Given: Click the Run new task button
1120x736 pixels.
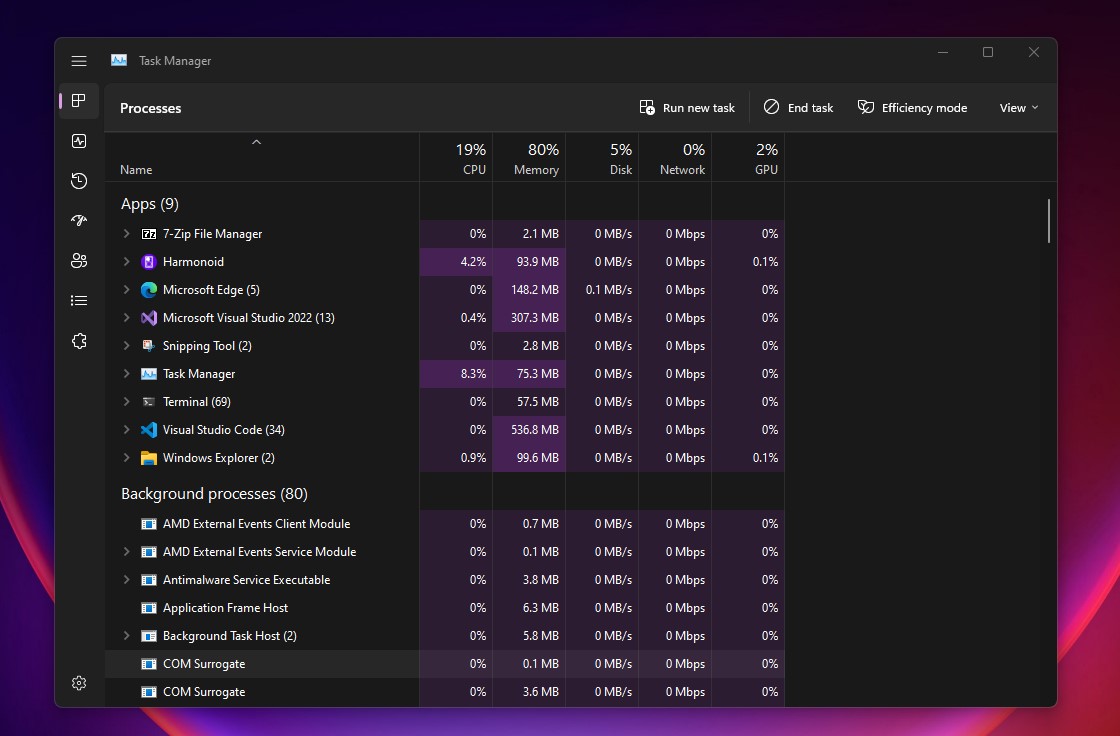Looking at the screenshot, I should coord(687,108).
